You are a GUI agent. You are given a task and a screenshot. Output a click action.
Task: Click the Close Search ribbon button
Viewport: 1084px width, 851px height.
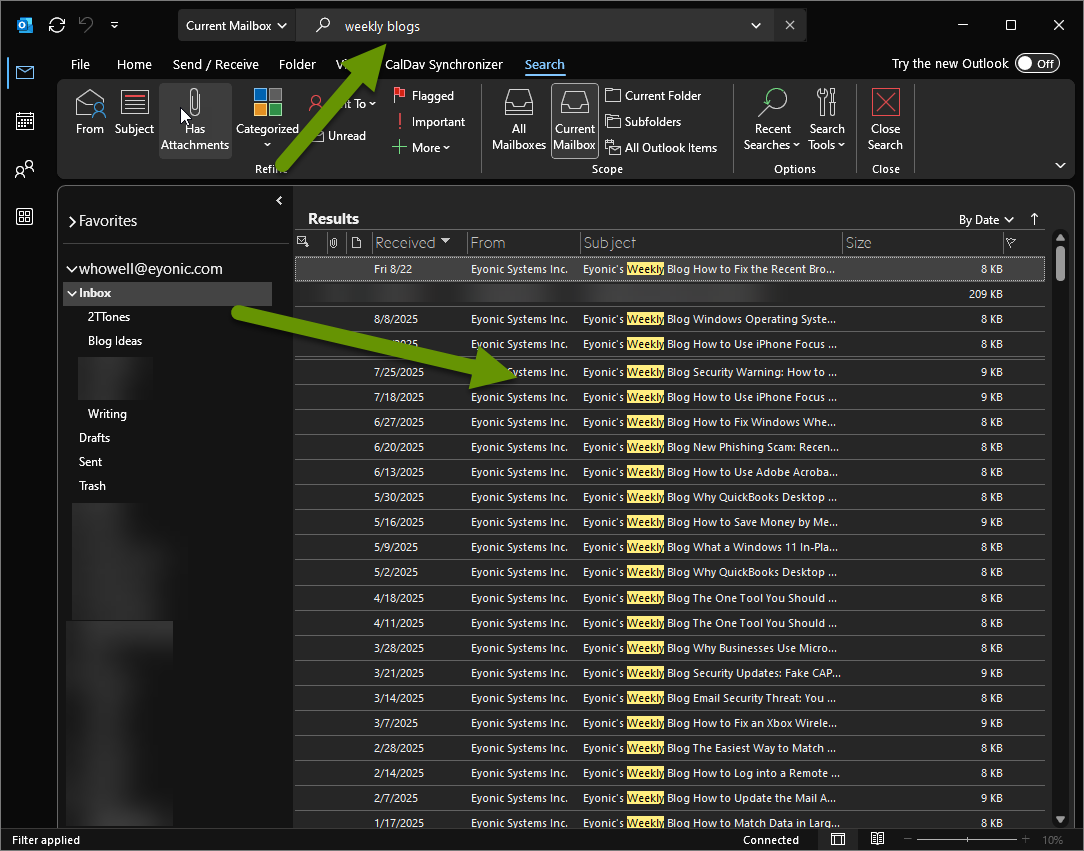[886, 120]
